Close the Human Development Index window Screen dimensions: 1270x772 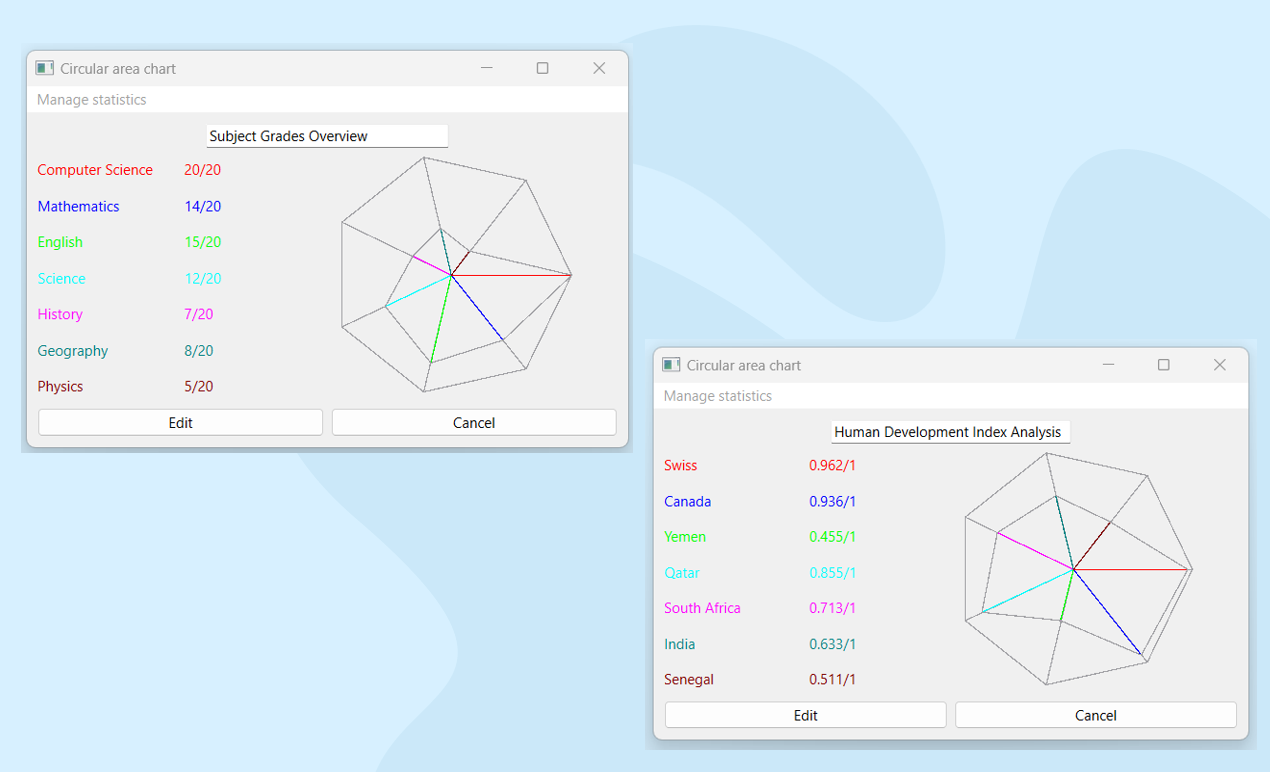click(1219, 365)
